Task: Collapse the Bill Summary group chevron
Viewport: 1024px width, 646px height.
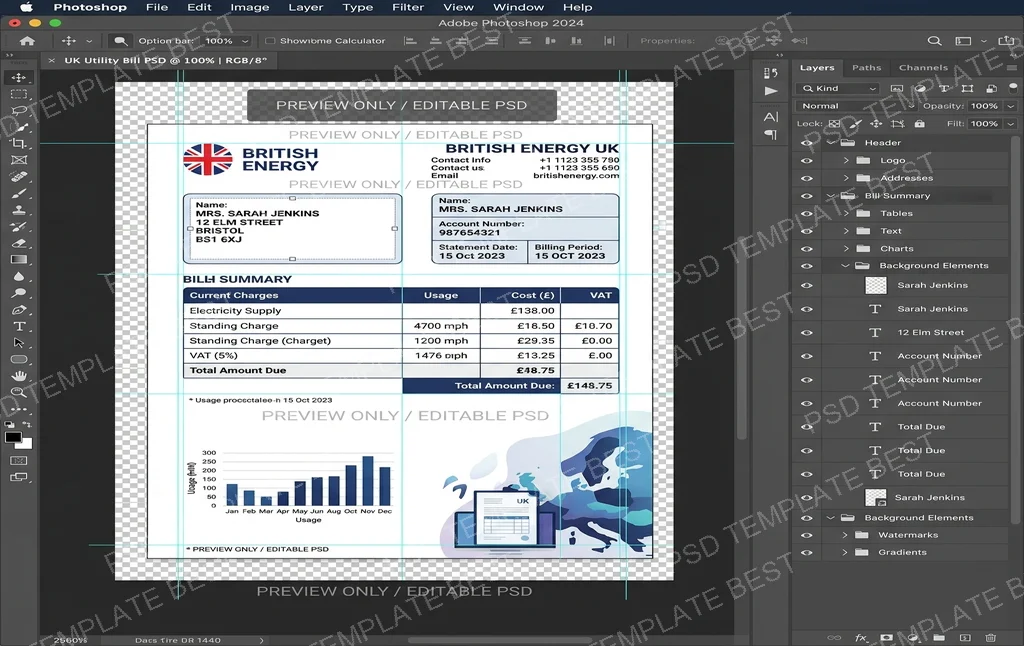Action: tap(831, 195)
